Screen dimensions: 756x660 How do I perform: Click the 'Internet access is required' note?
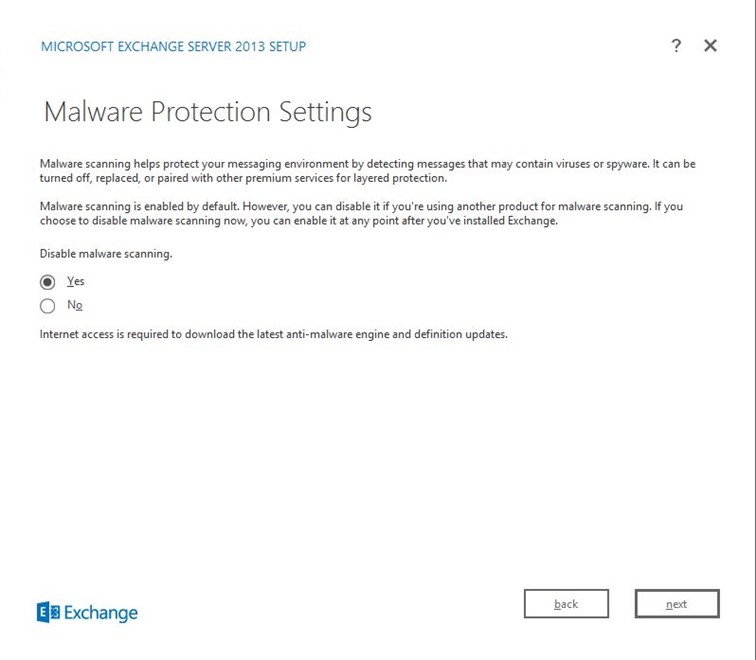tap(273, 334)
